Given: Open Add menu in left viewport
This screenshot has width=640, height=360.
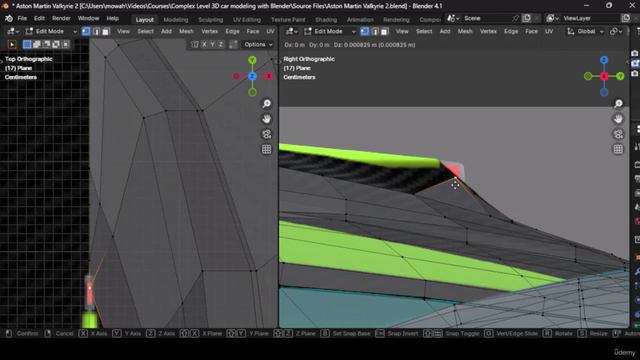Looking at the screenshot, I should tap(166, 31).
